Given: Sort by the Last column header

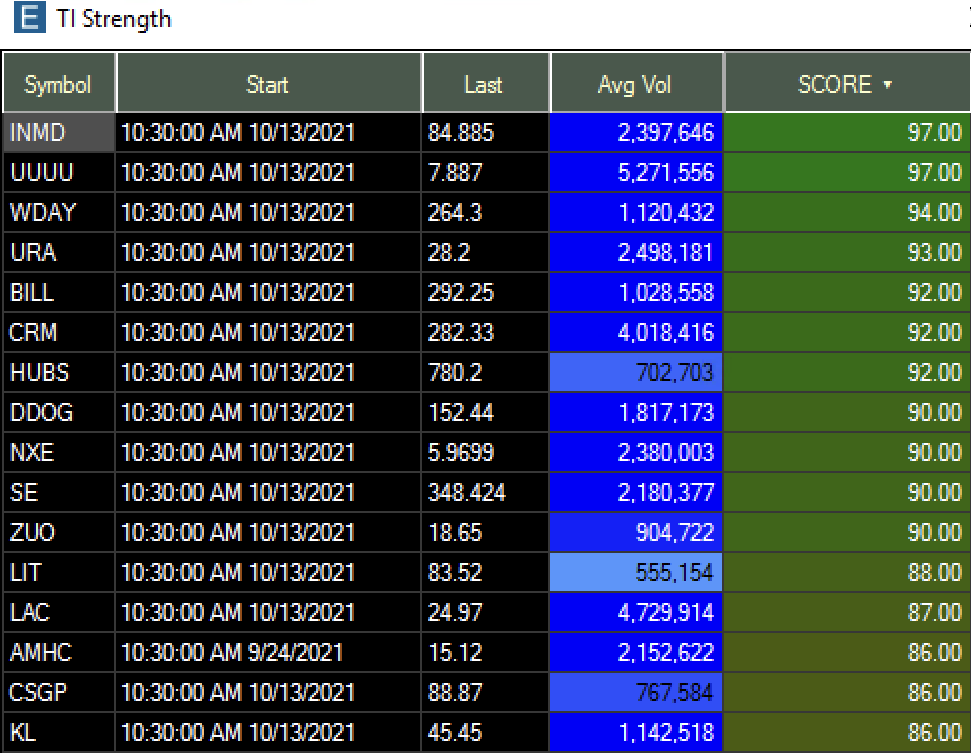Looking at the screenshot, I should (485, 83).
